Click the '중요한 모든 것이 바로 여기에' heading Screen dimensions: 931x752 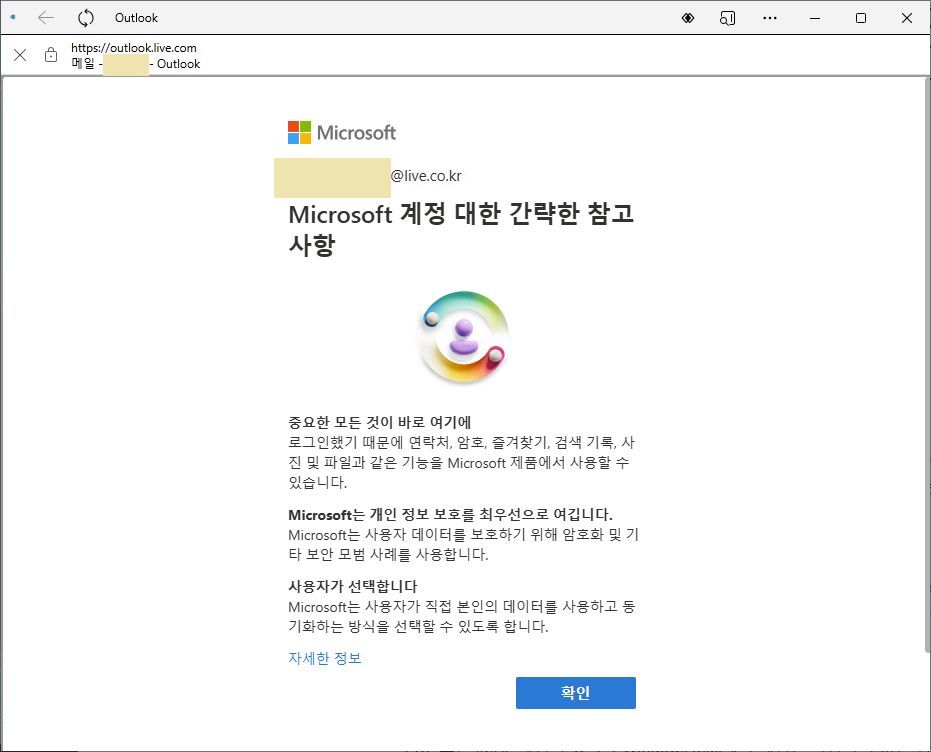point(379,422)
